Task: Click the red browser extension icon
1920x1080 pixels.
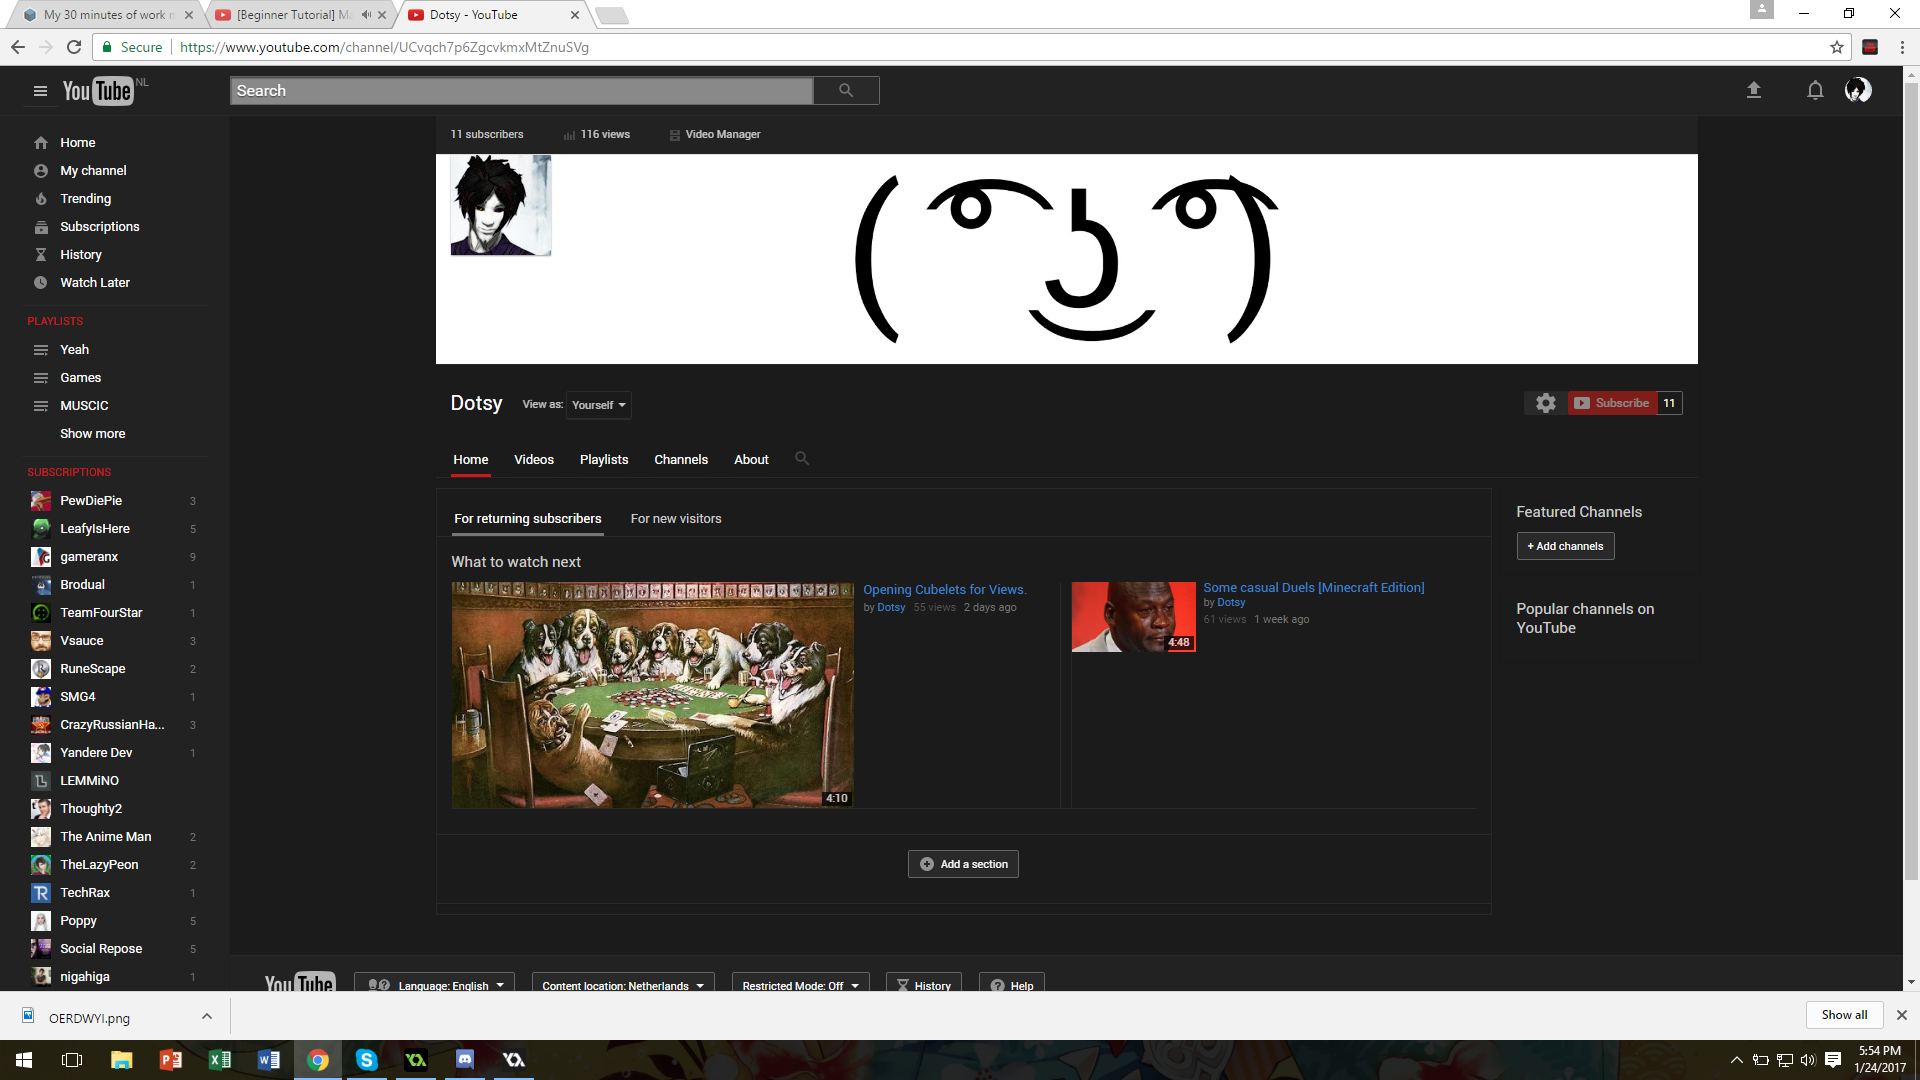Action: 1870,47
